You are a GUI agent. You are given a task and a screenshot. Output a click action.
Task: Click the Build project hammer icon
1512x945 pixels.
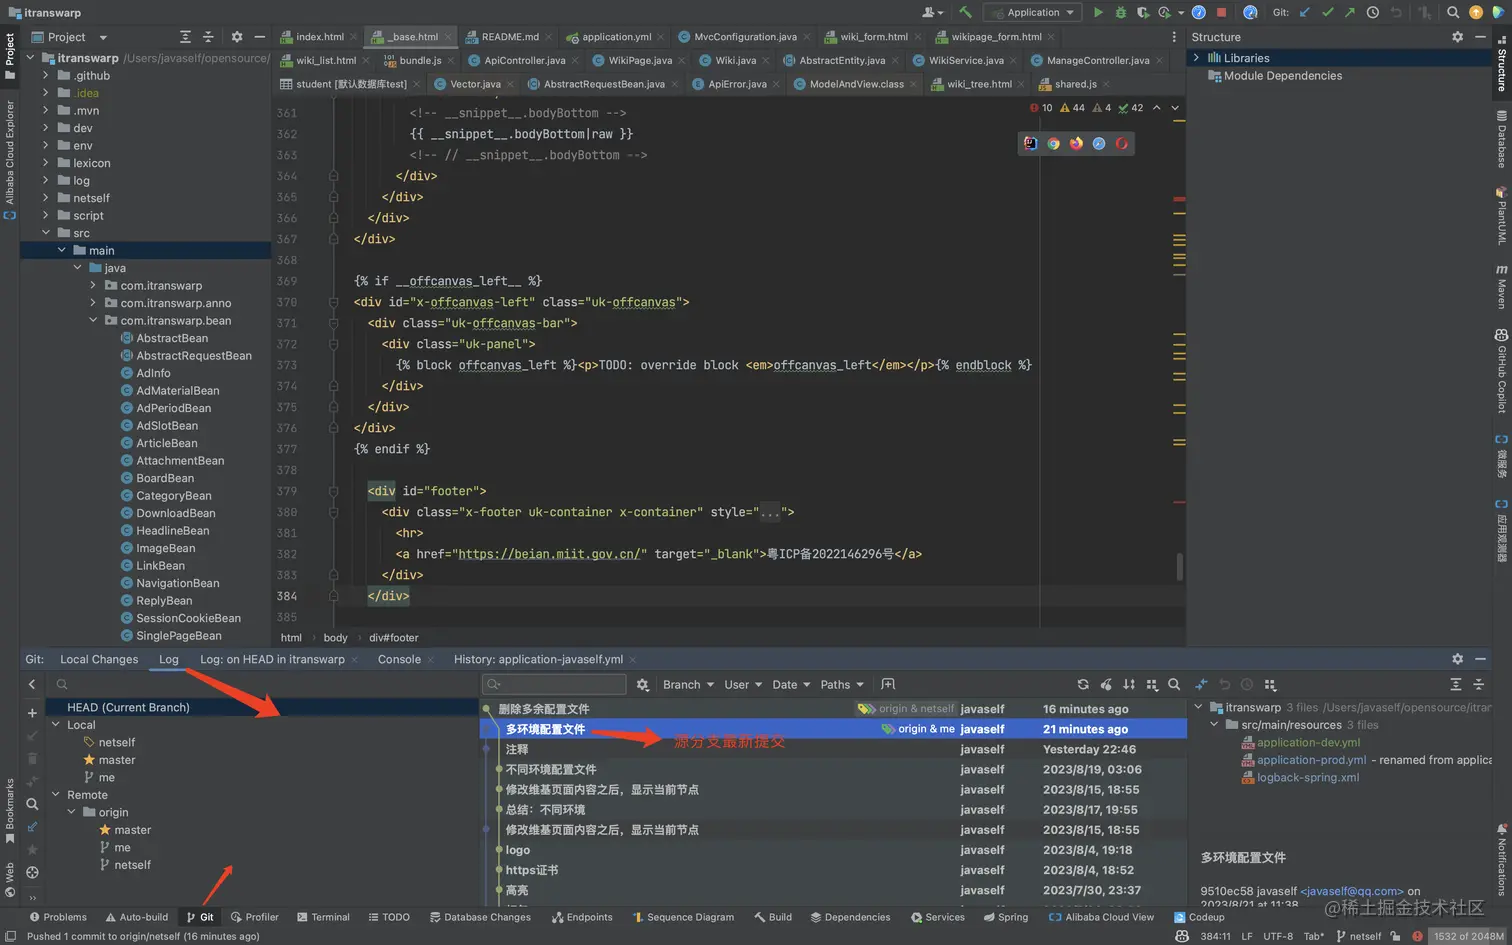point(965,12)
